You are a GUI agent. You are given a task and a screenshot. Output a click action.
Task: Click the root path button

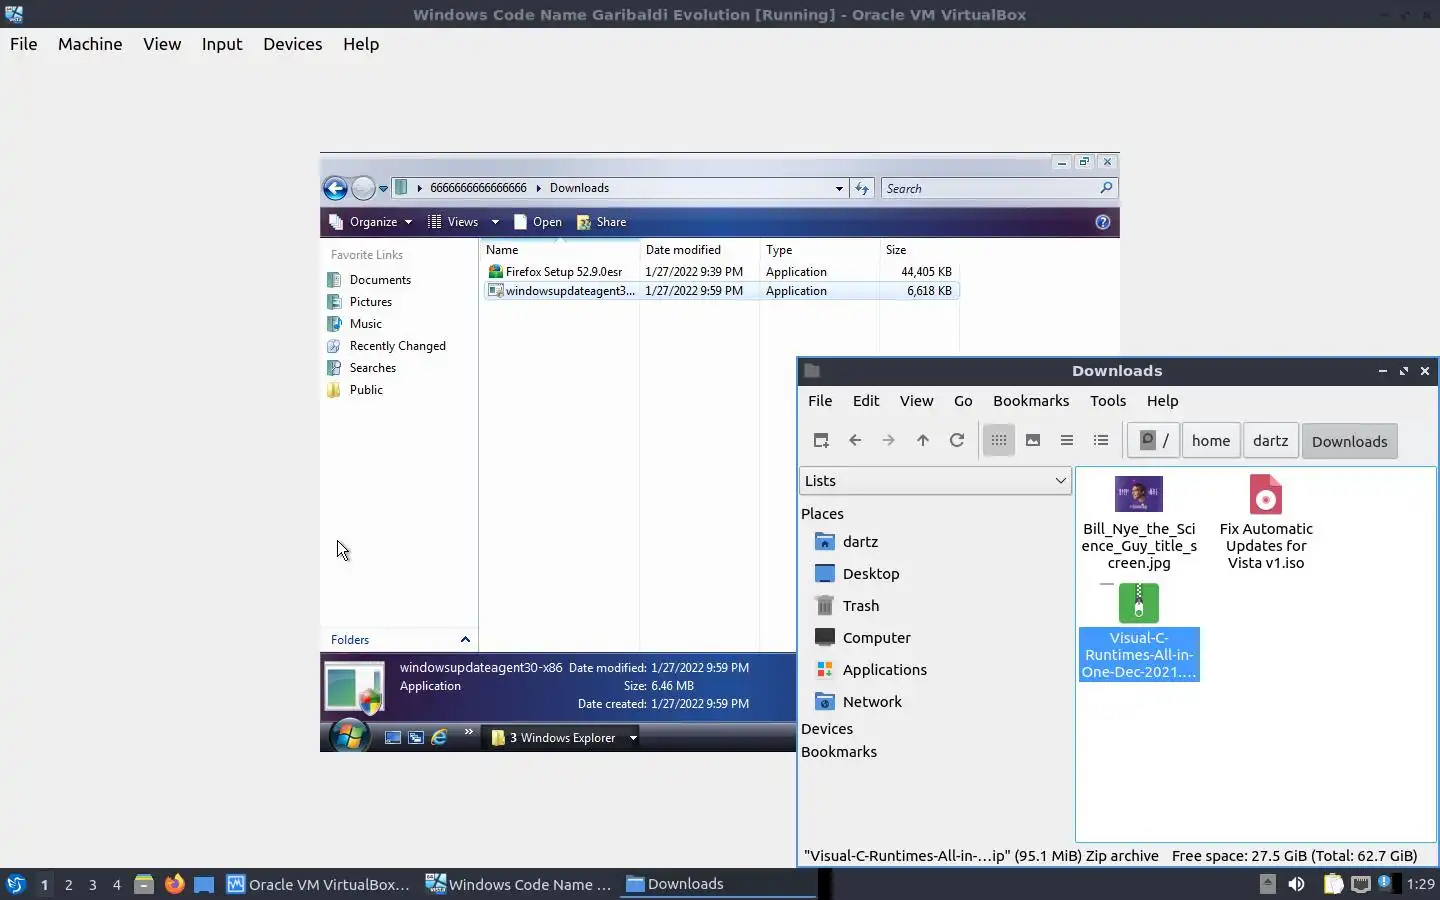(x=1154, y=440)
